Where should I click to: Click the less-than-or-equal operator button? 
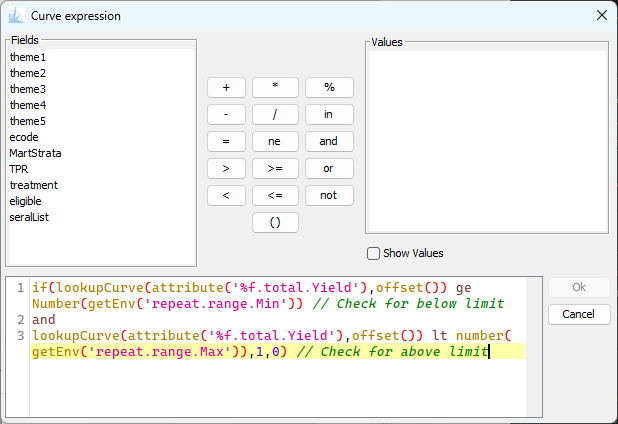pos(275,195)
